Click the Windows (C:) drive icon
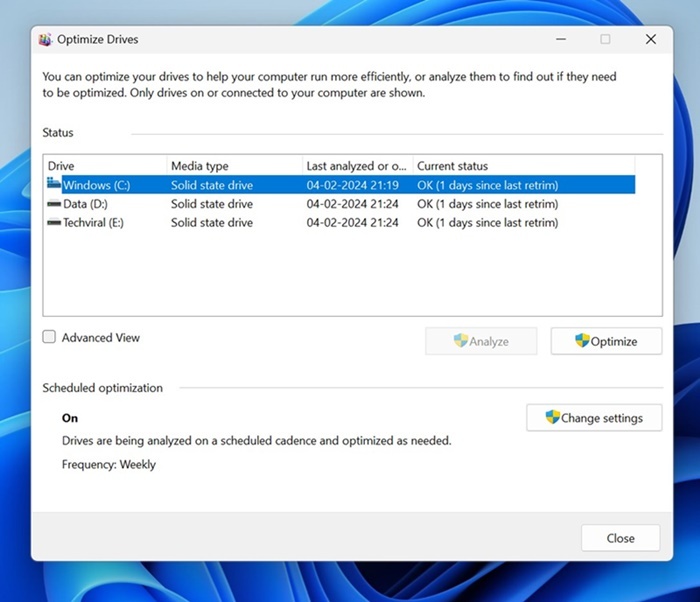The height and width of the screenshot is (602, 700). 54,183
